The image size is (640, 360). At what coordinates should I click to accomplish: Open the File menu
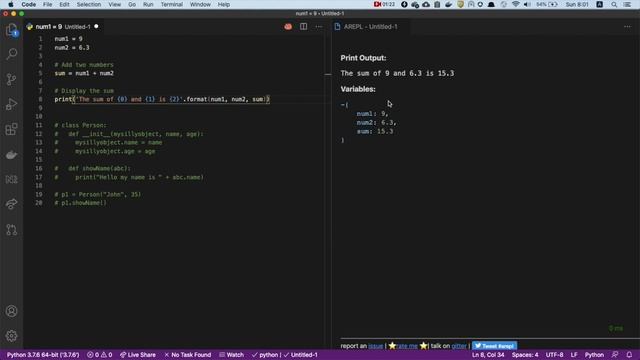coord(47,4)
